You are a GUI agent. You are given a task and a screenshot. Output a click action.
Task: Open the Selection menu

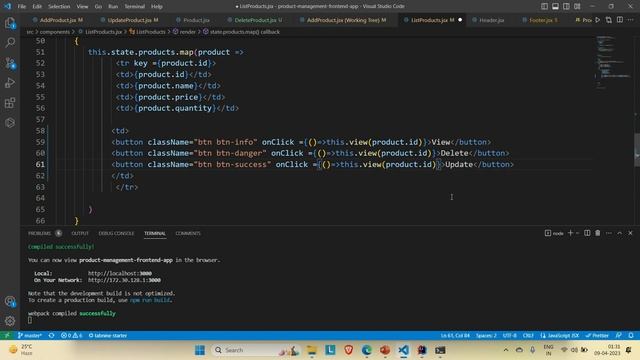point(59,7)
